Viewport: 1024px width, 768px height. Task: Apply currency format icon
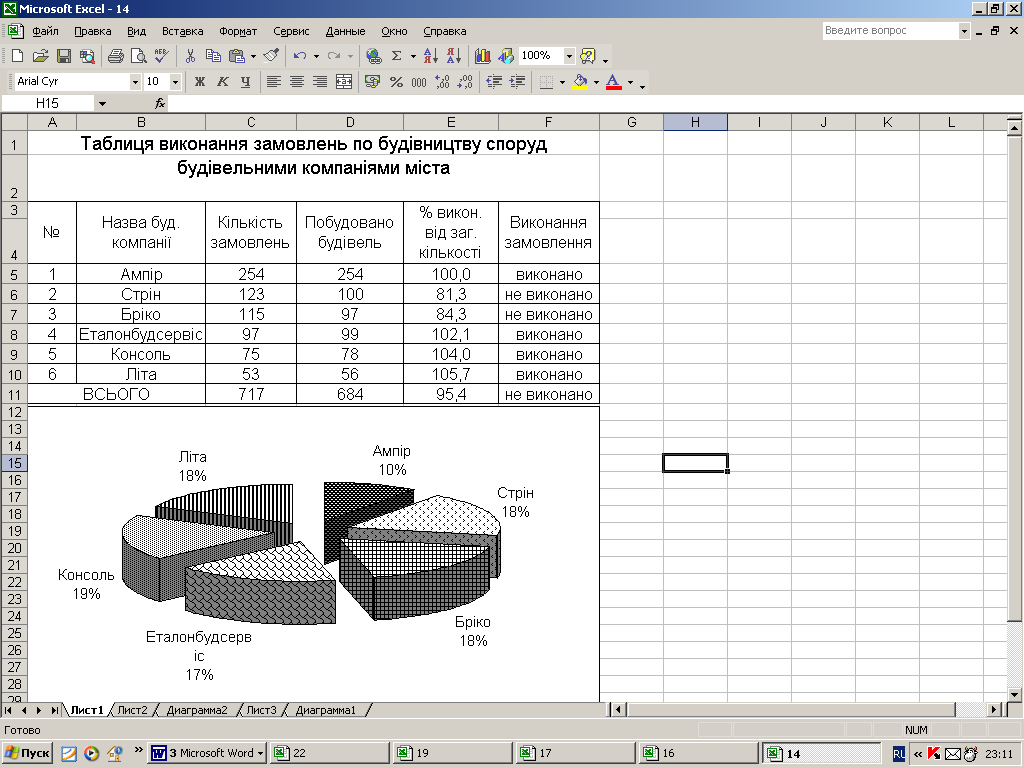(372, 82)
